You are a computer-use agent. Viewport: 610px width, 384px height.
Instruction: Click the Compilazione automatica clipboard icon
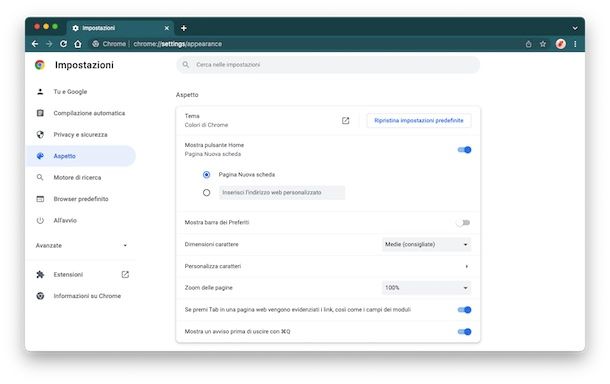click(x=40, y=113)
